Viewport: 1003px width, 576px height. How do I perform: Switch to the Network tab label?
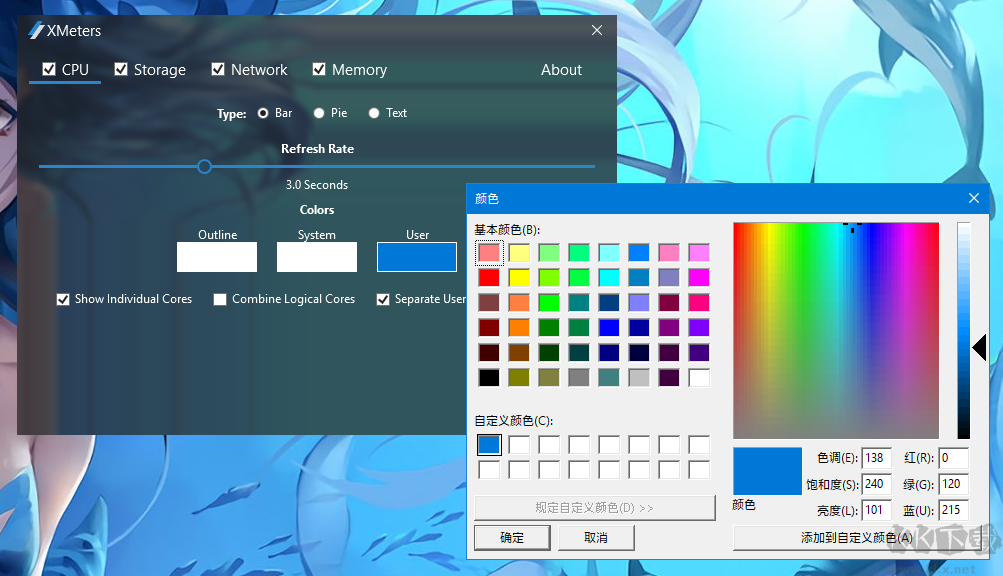259,70
